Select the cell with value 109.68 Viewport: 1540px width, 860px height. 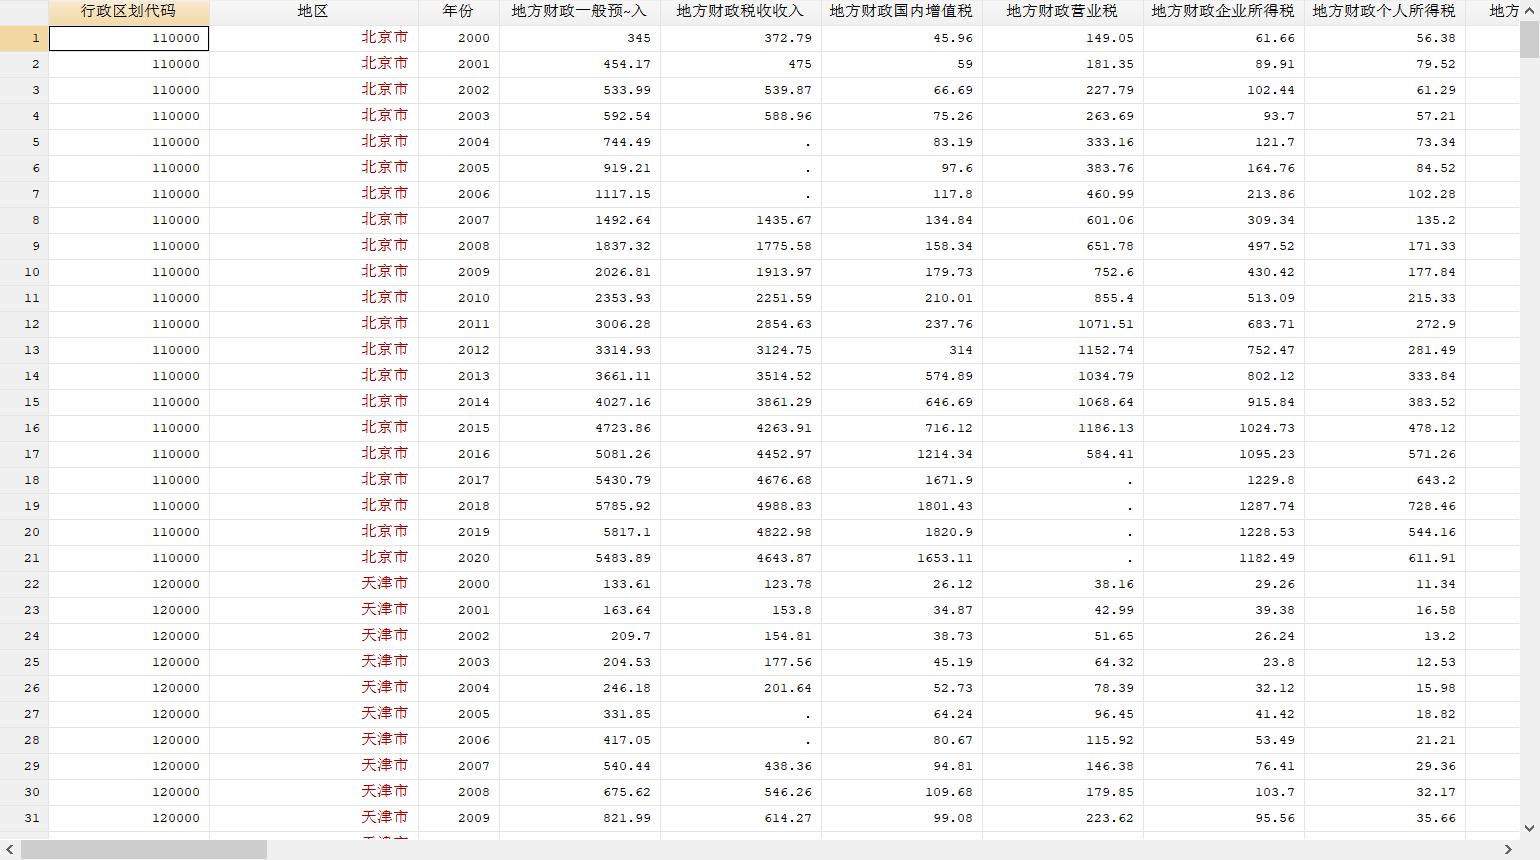coord(902,792)
